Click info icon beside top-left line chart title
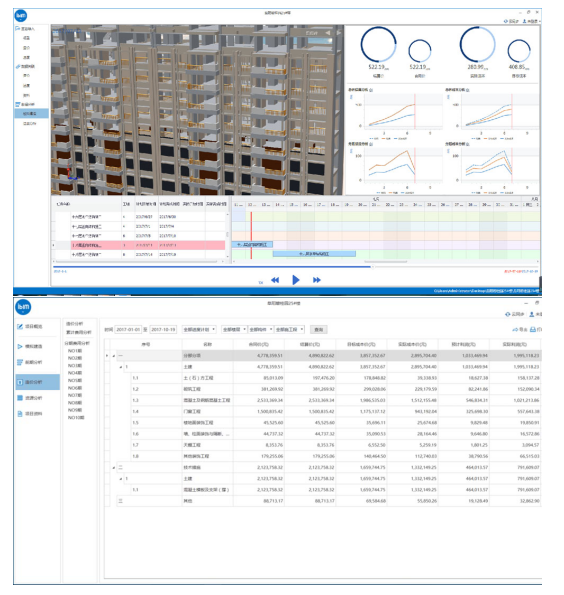 click(x=371, y=90)
